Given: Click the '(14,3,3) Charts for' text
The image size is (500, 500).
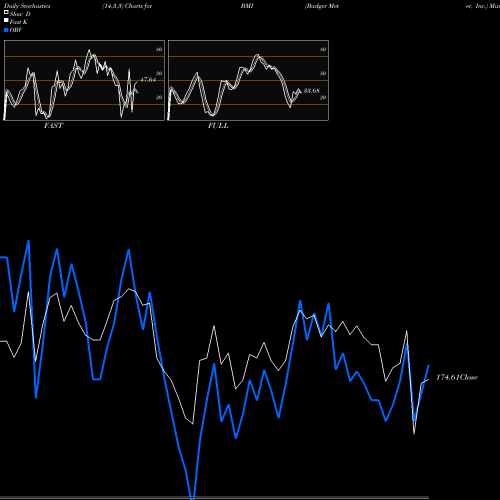Looking at the screenshot, I should click(127, 6).
